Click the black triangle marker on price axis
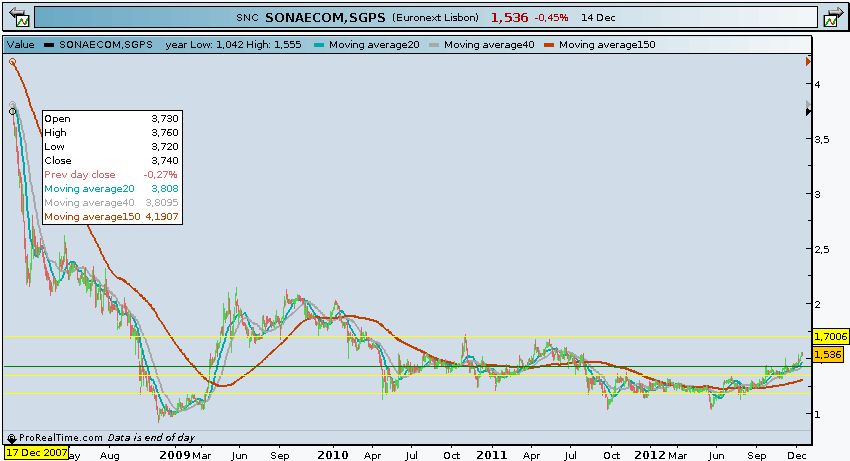Viewport: 850px width, 461px height. coord(808,112)
